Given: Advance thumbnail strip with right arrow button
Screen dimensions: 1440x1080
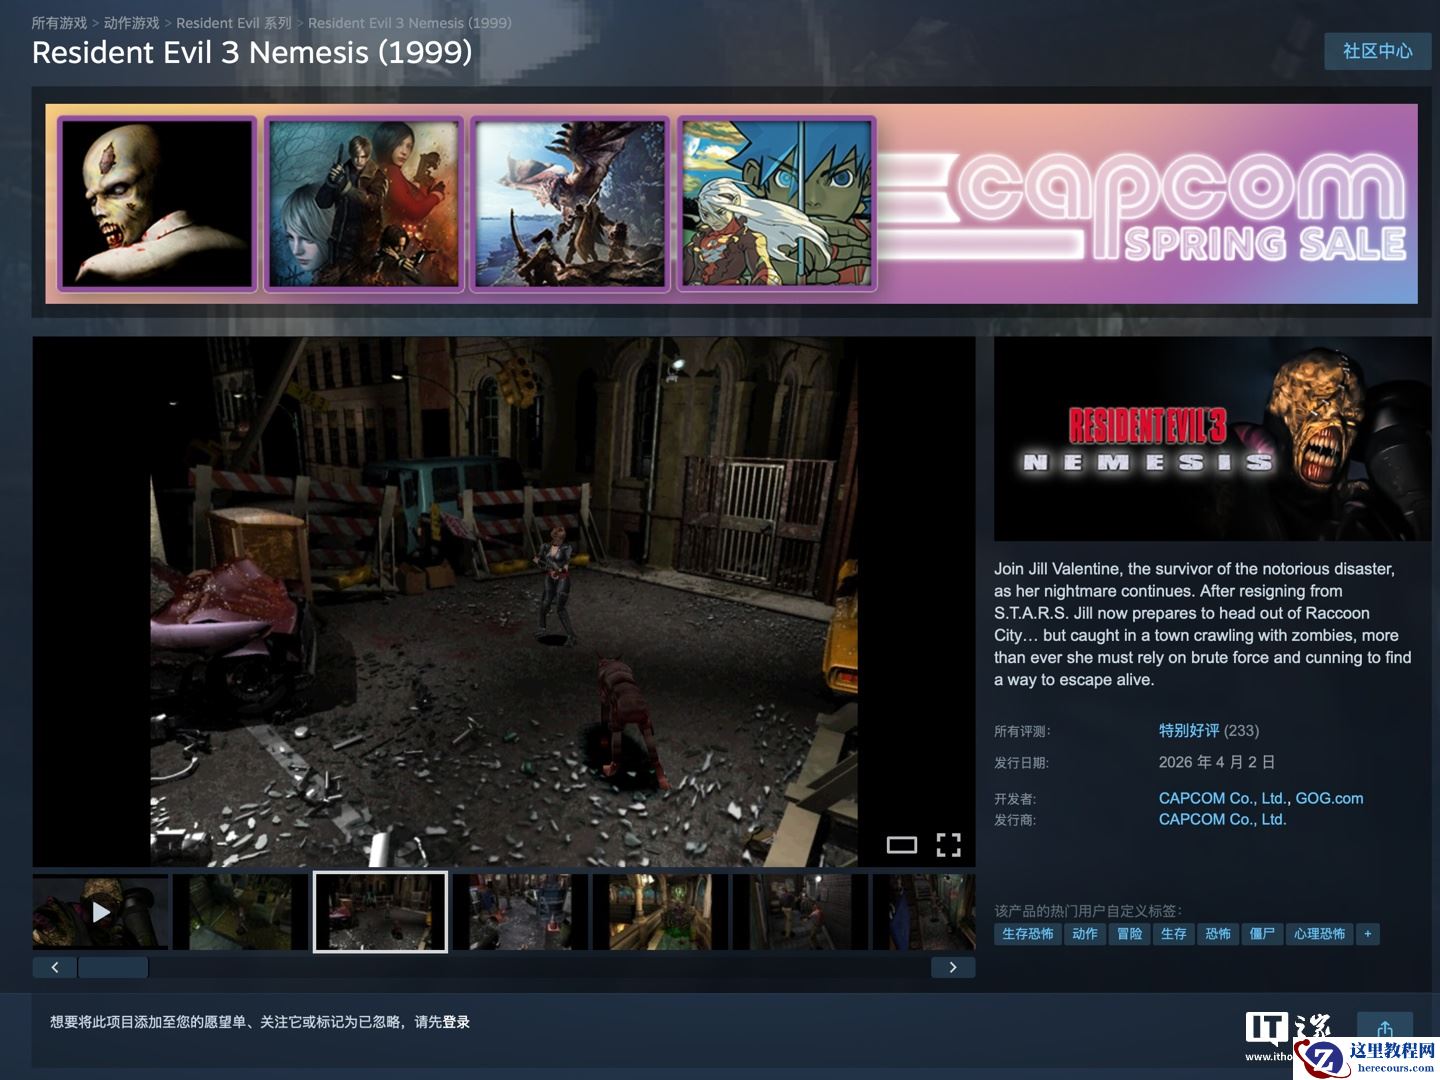Looking at the screenshot, I should tap(953, 967).
